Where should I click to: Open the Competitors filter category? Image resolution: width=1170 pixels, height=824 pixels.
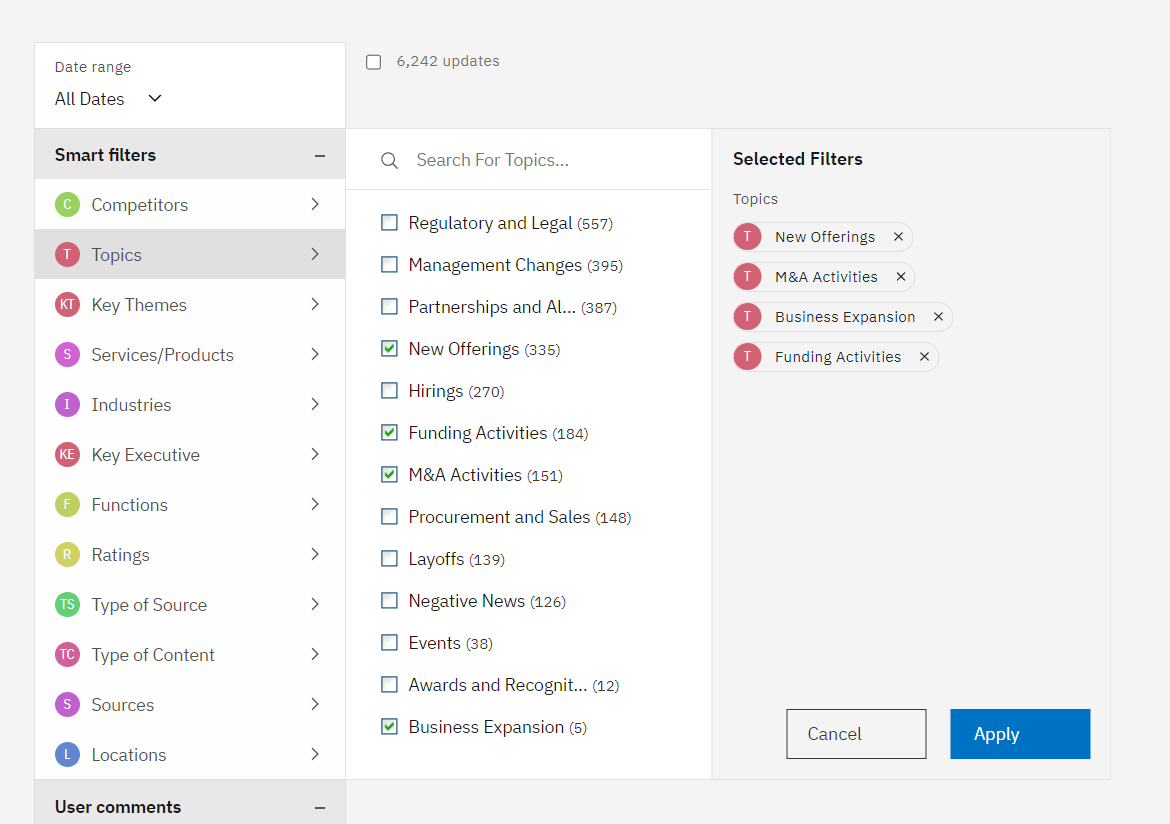coord(190,205)
